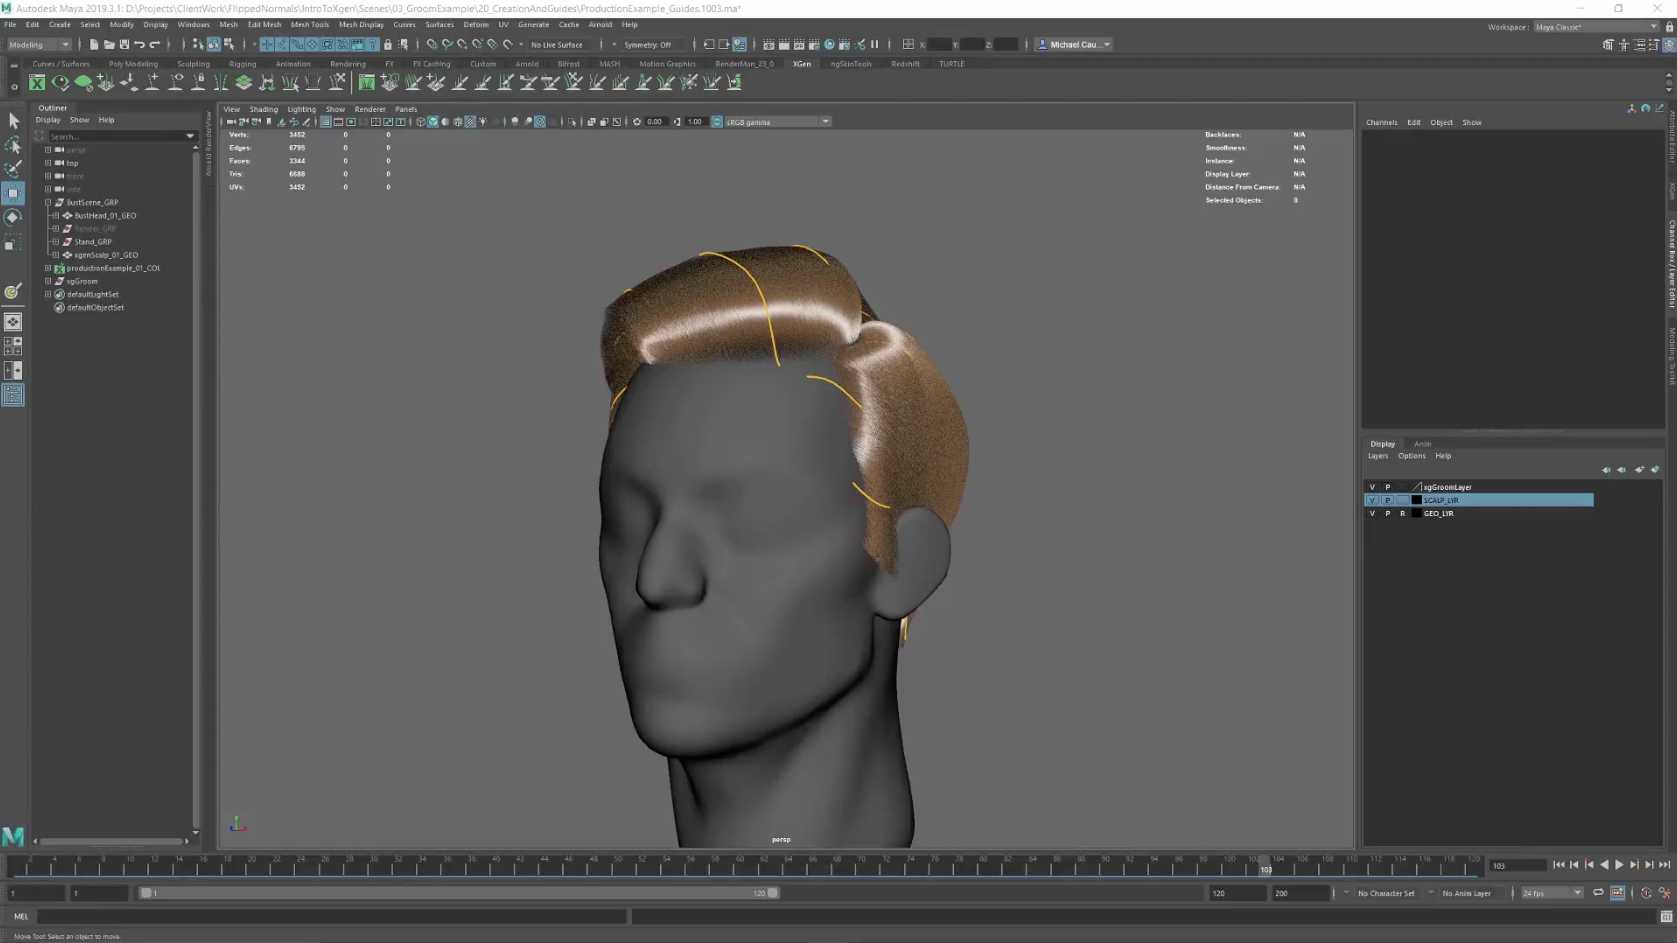Click the save scene icon
The width and height of the screenshot is (1677, 943).
coord(124,44)
